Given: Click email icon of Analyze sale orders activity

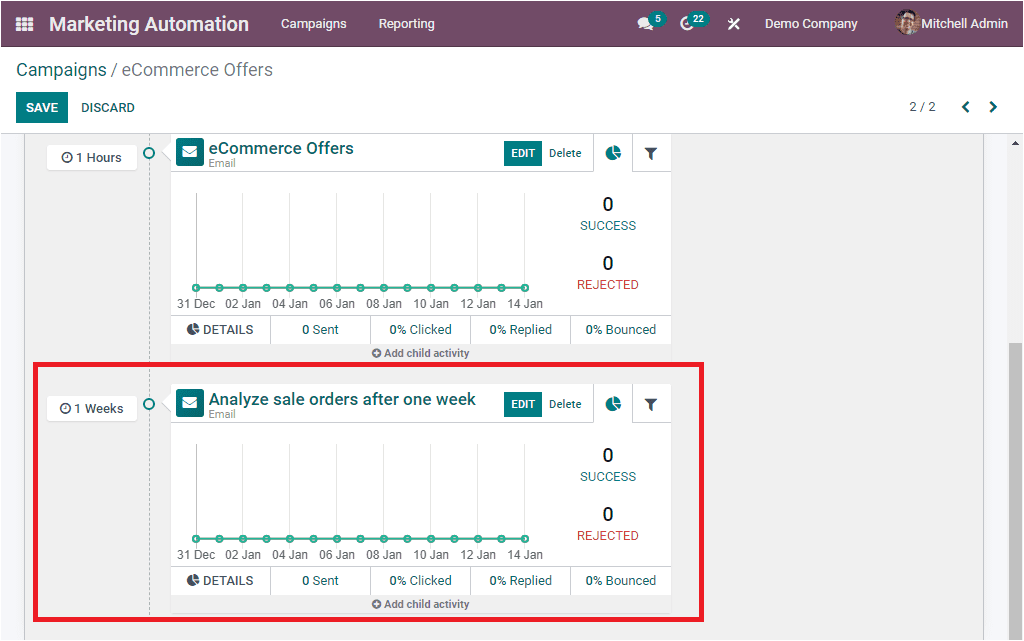Looking at the screenshot, I should pos(190,403).
